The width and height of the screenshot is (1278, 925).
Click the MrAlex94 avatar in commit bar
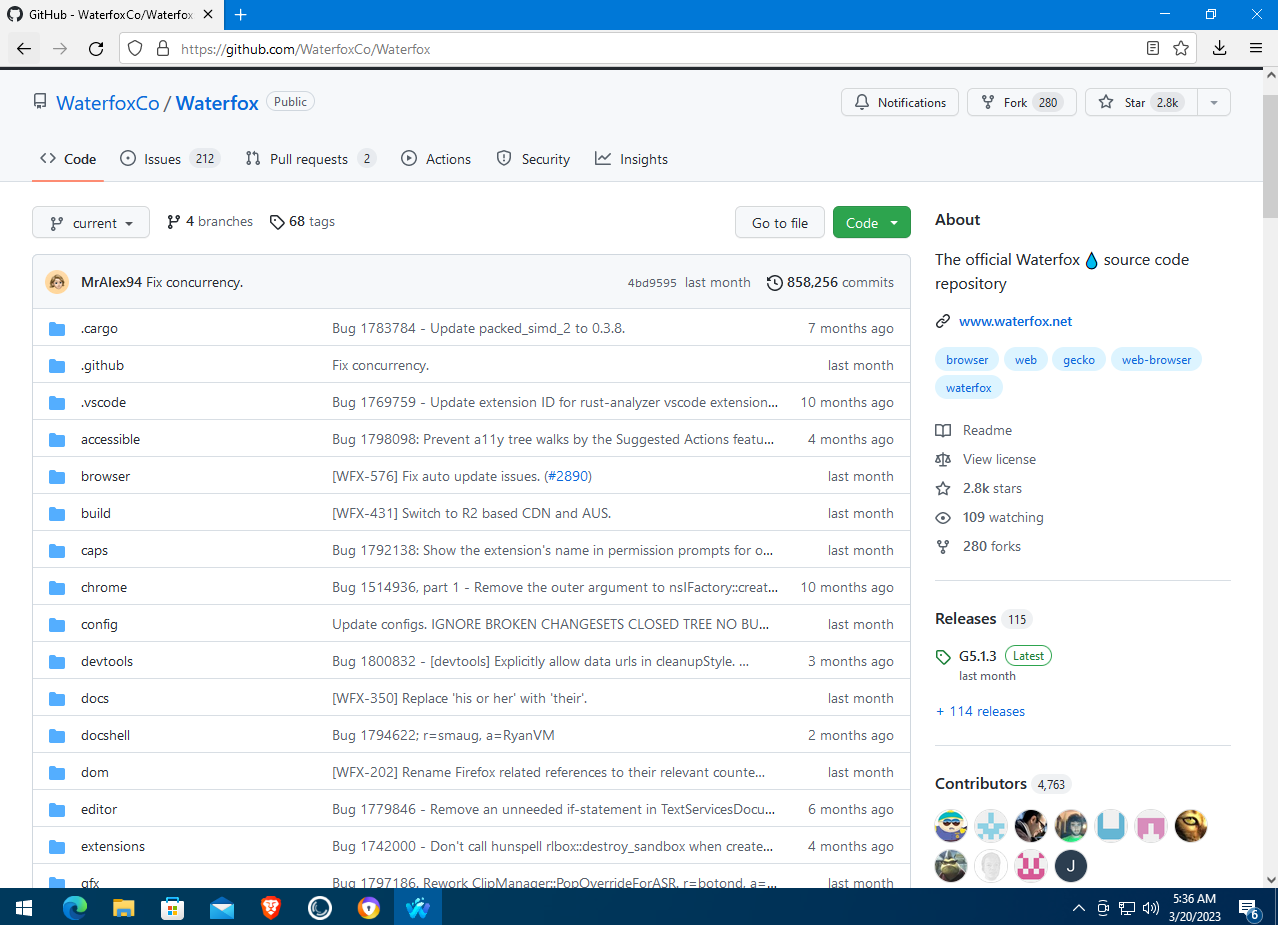pyautogui.click(x=57, y=282)
